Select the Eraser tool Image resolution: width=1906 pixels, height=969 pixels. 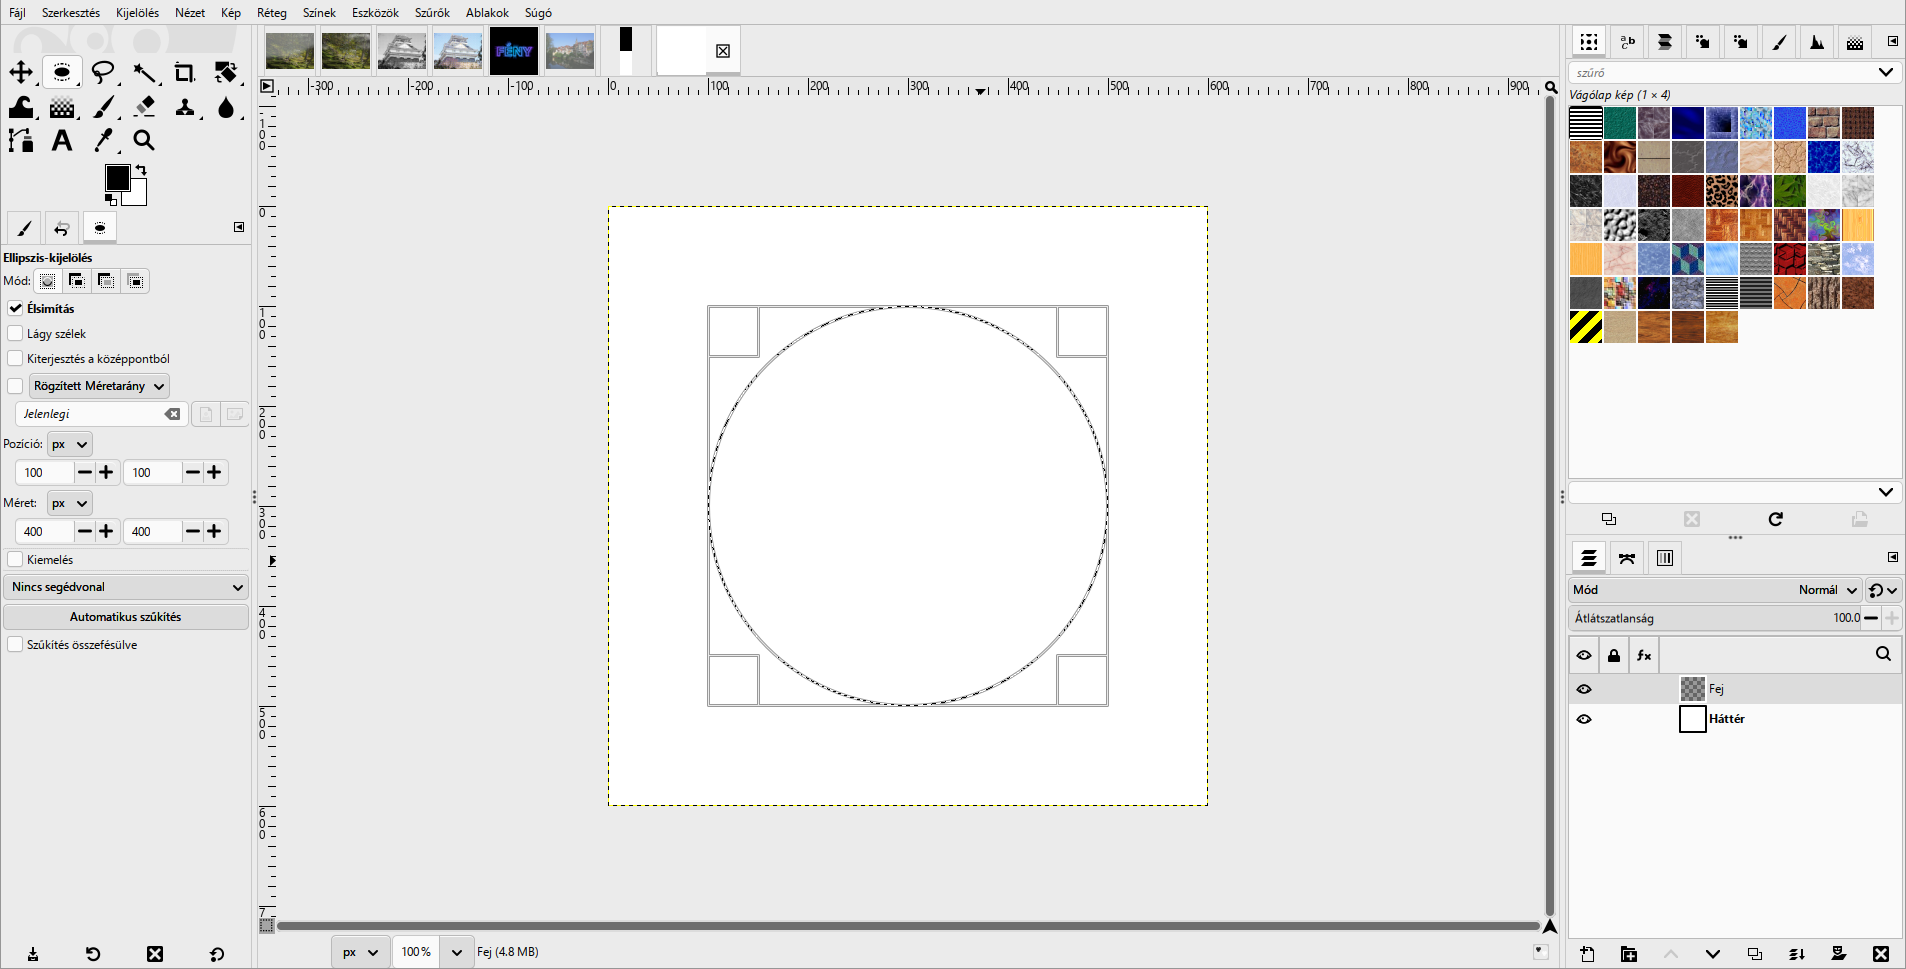(144, 107)
